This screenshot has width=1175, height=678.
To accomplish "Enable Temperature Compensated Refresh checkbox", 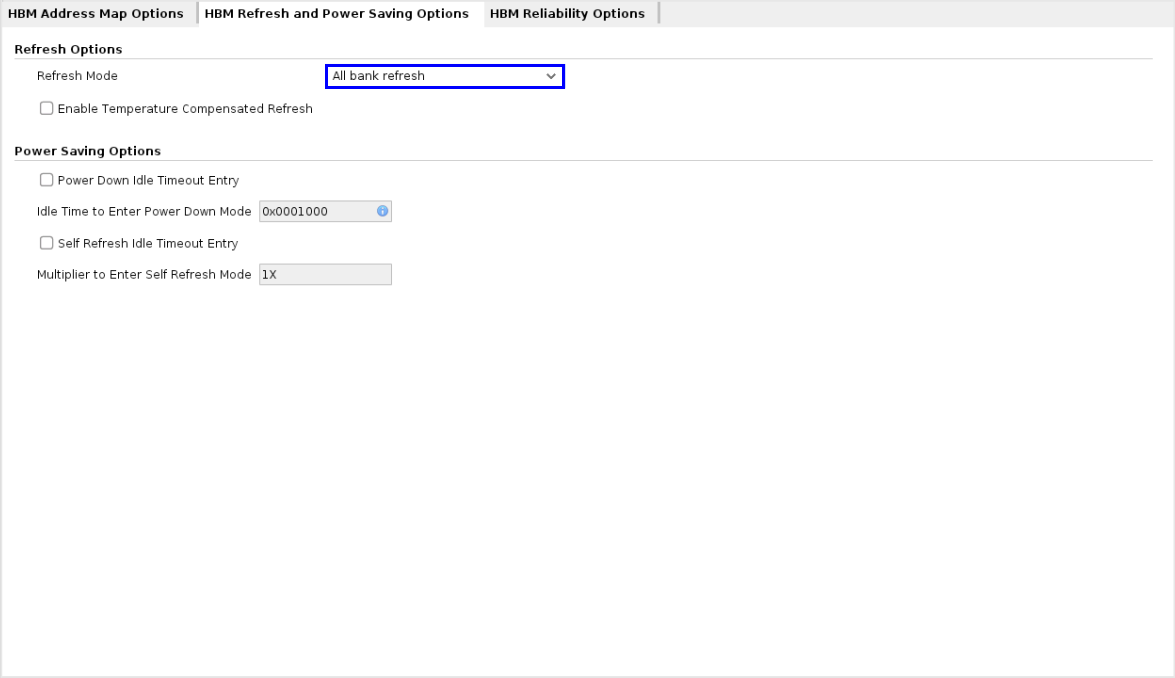I will (x=47, y=109).
